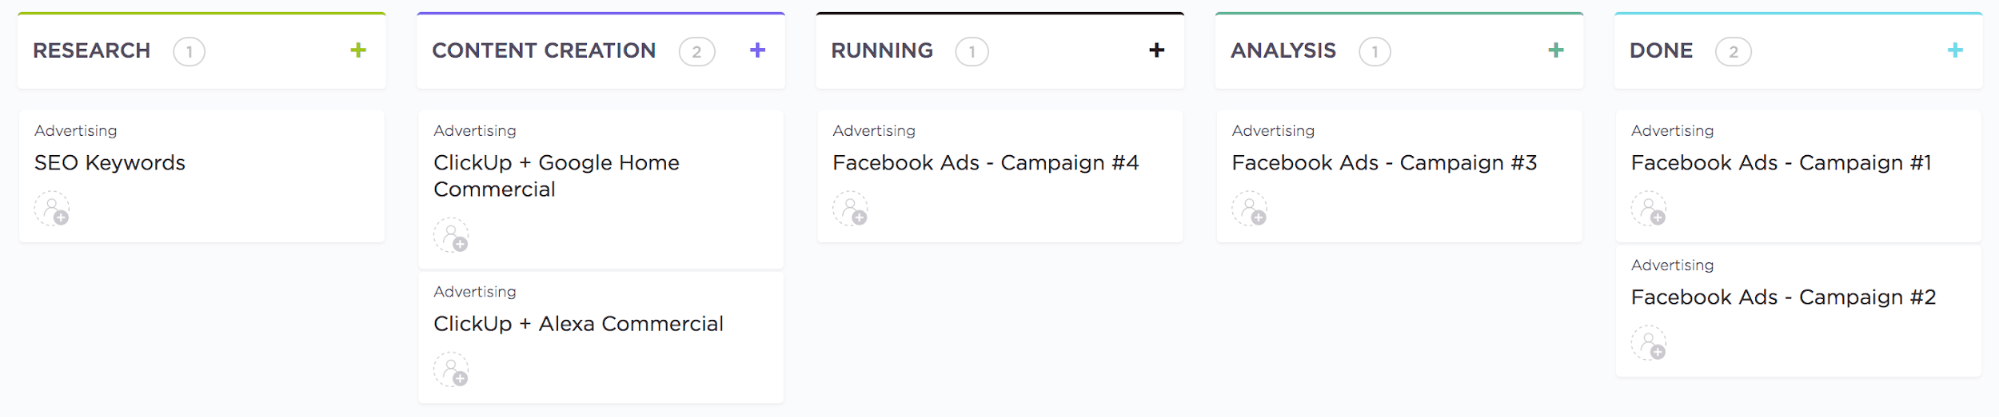This screenshot has height=417, width=1999.
Task: Click the Content Creation task count badge
Action: point(696,52)
